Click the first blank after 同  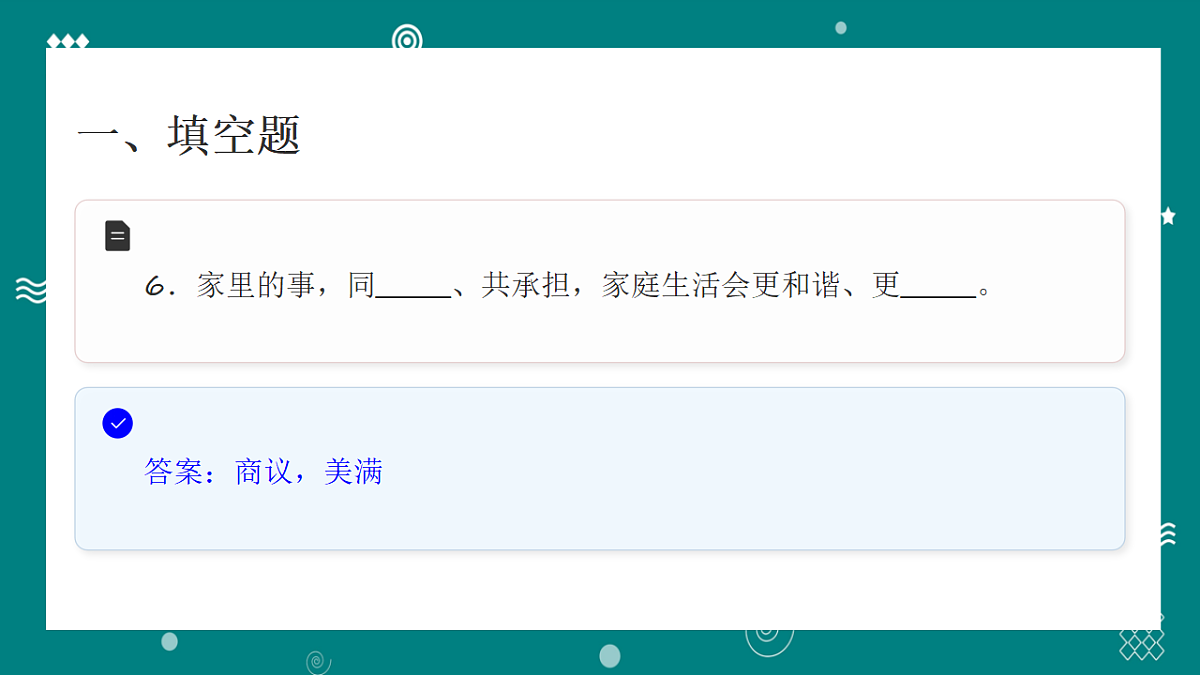click(x=414, y=288)
